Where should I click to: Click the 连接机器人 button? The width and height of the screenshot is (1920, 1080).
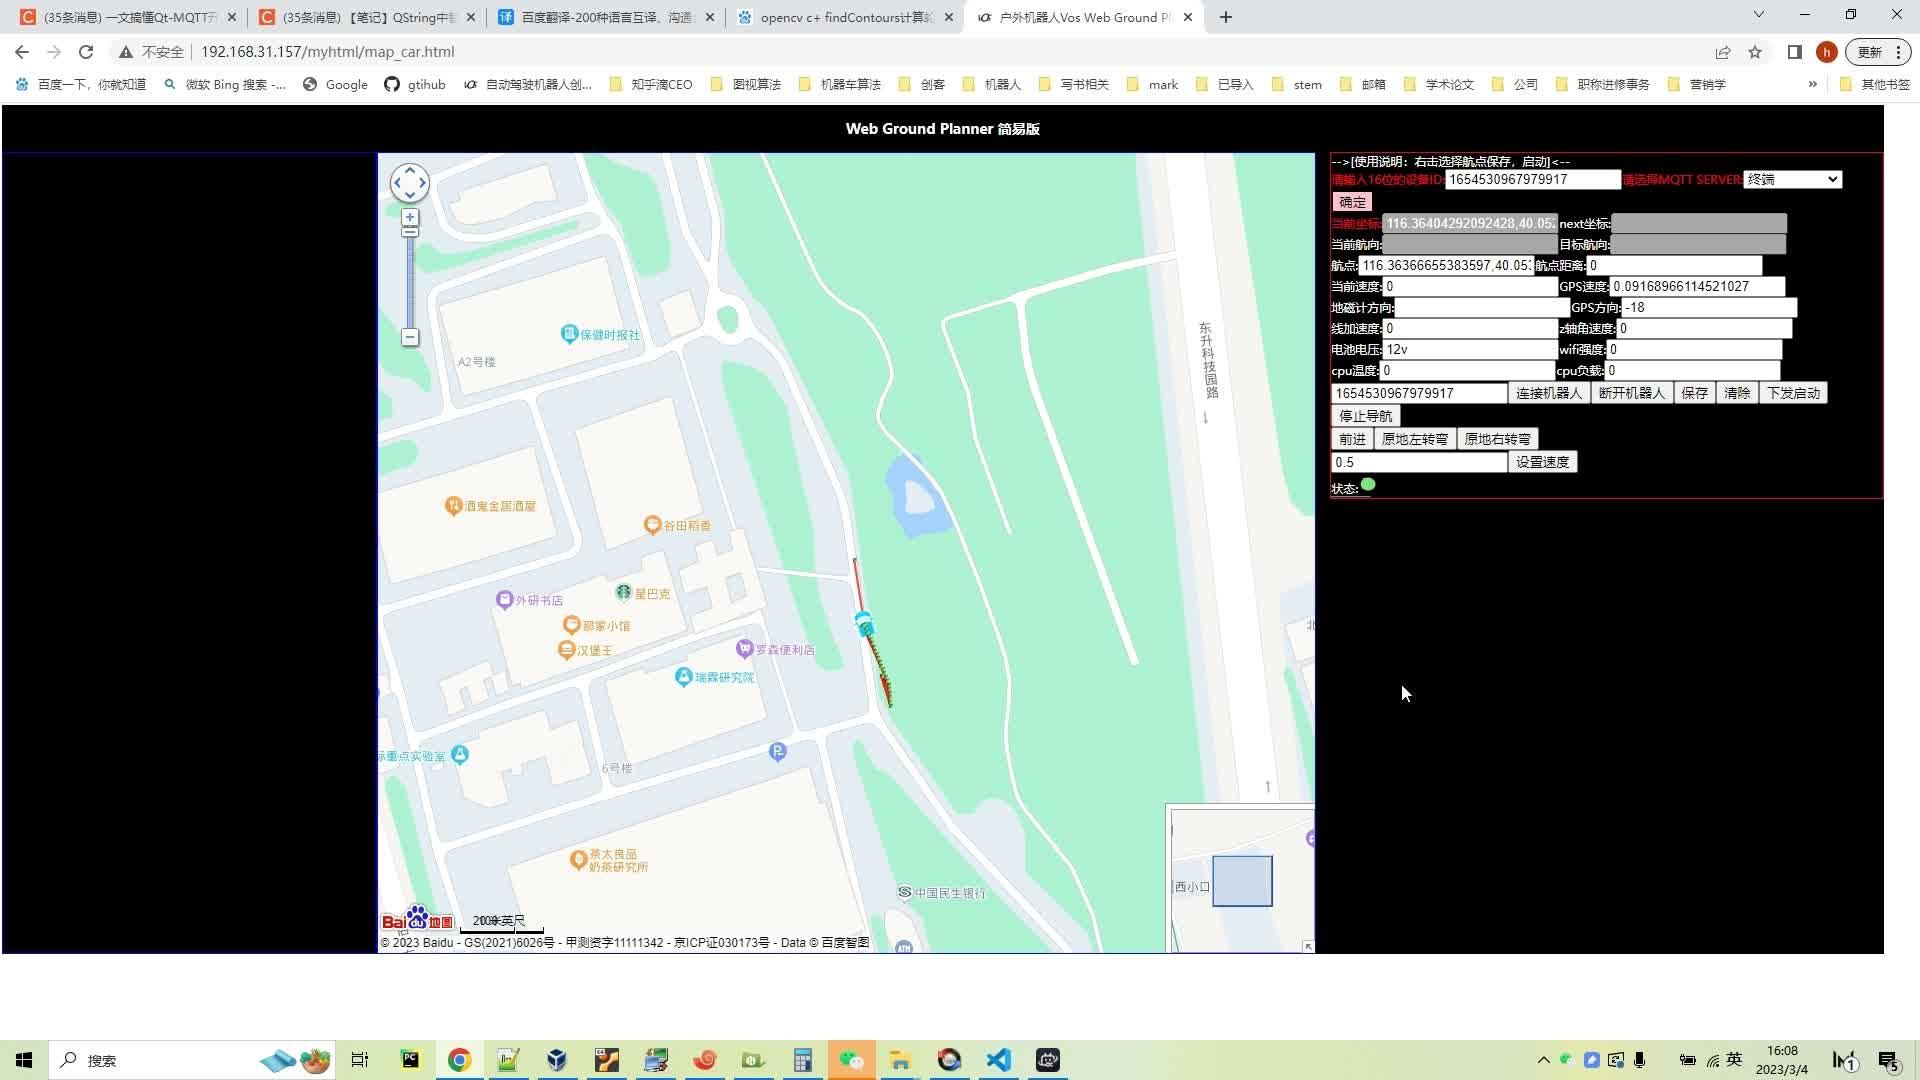click(1548, 393)
